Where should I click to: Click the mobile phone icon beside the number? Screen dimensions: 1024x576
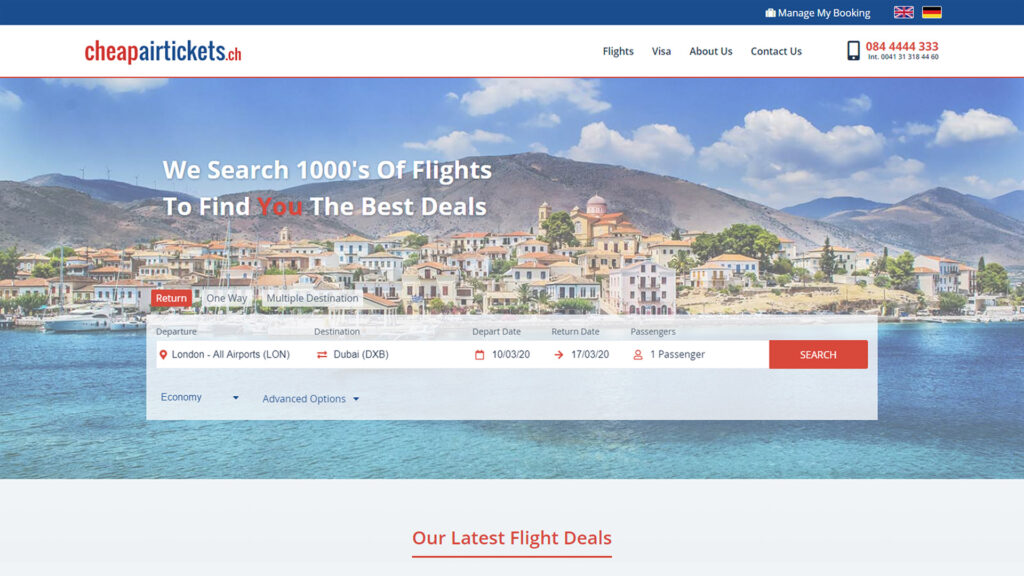(853, 50)
